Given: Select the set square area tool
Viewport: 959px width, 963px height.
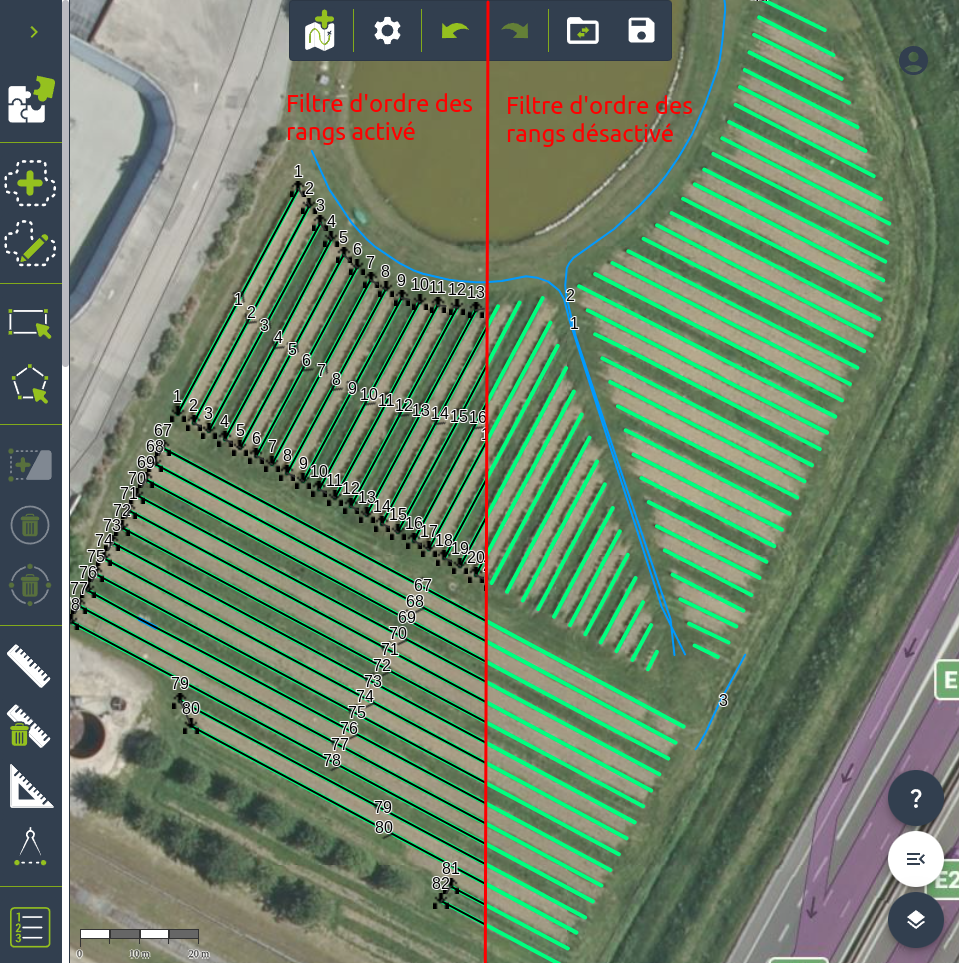Looking at the screenshot, I should (30, 787).
